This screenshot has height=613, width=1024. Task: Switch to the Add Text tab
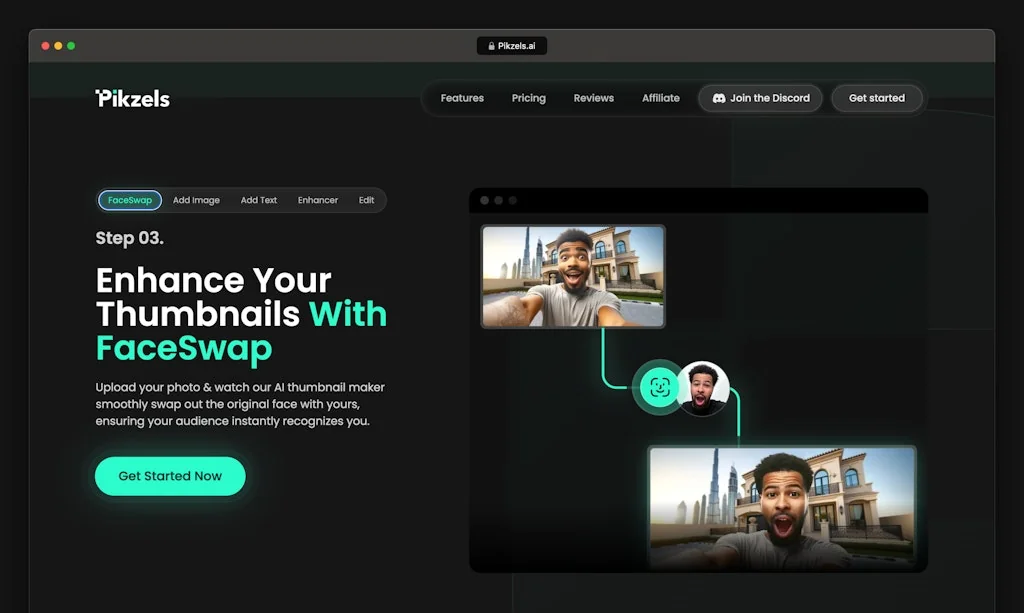pyautogui.click(x=259, y=200)
